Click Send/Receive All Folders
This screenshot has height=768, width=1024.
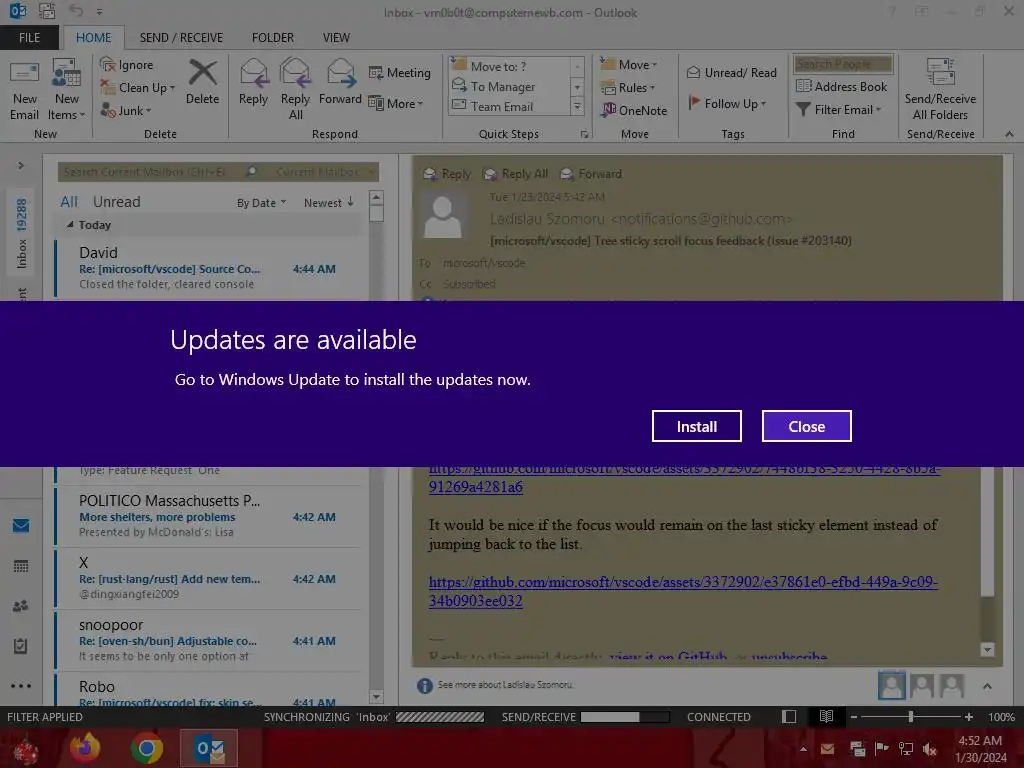coord(940,89)
